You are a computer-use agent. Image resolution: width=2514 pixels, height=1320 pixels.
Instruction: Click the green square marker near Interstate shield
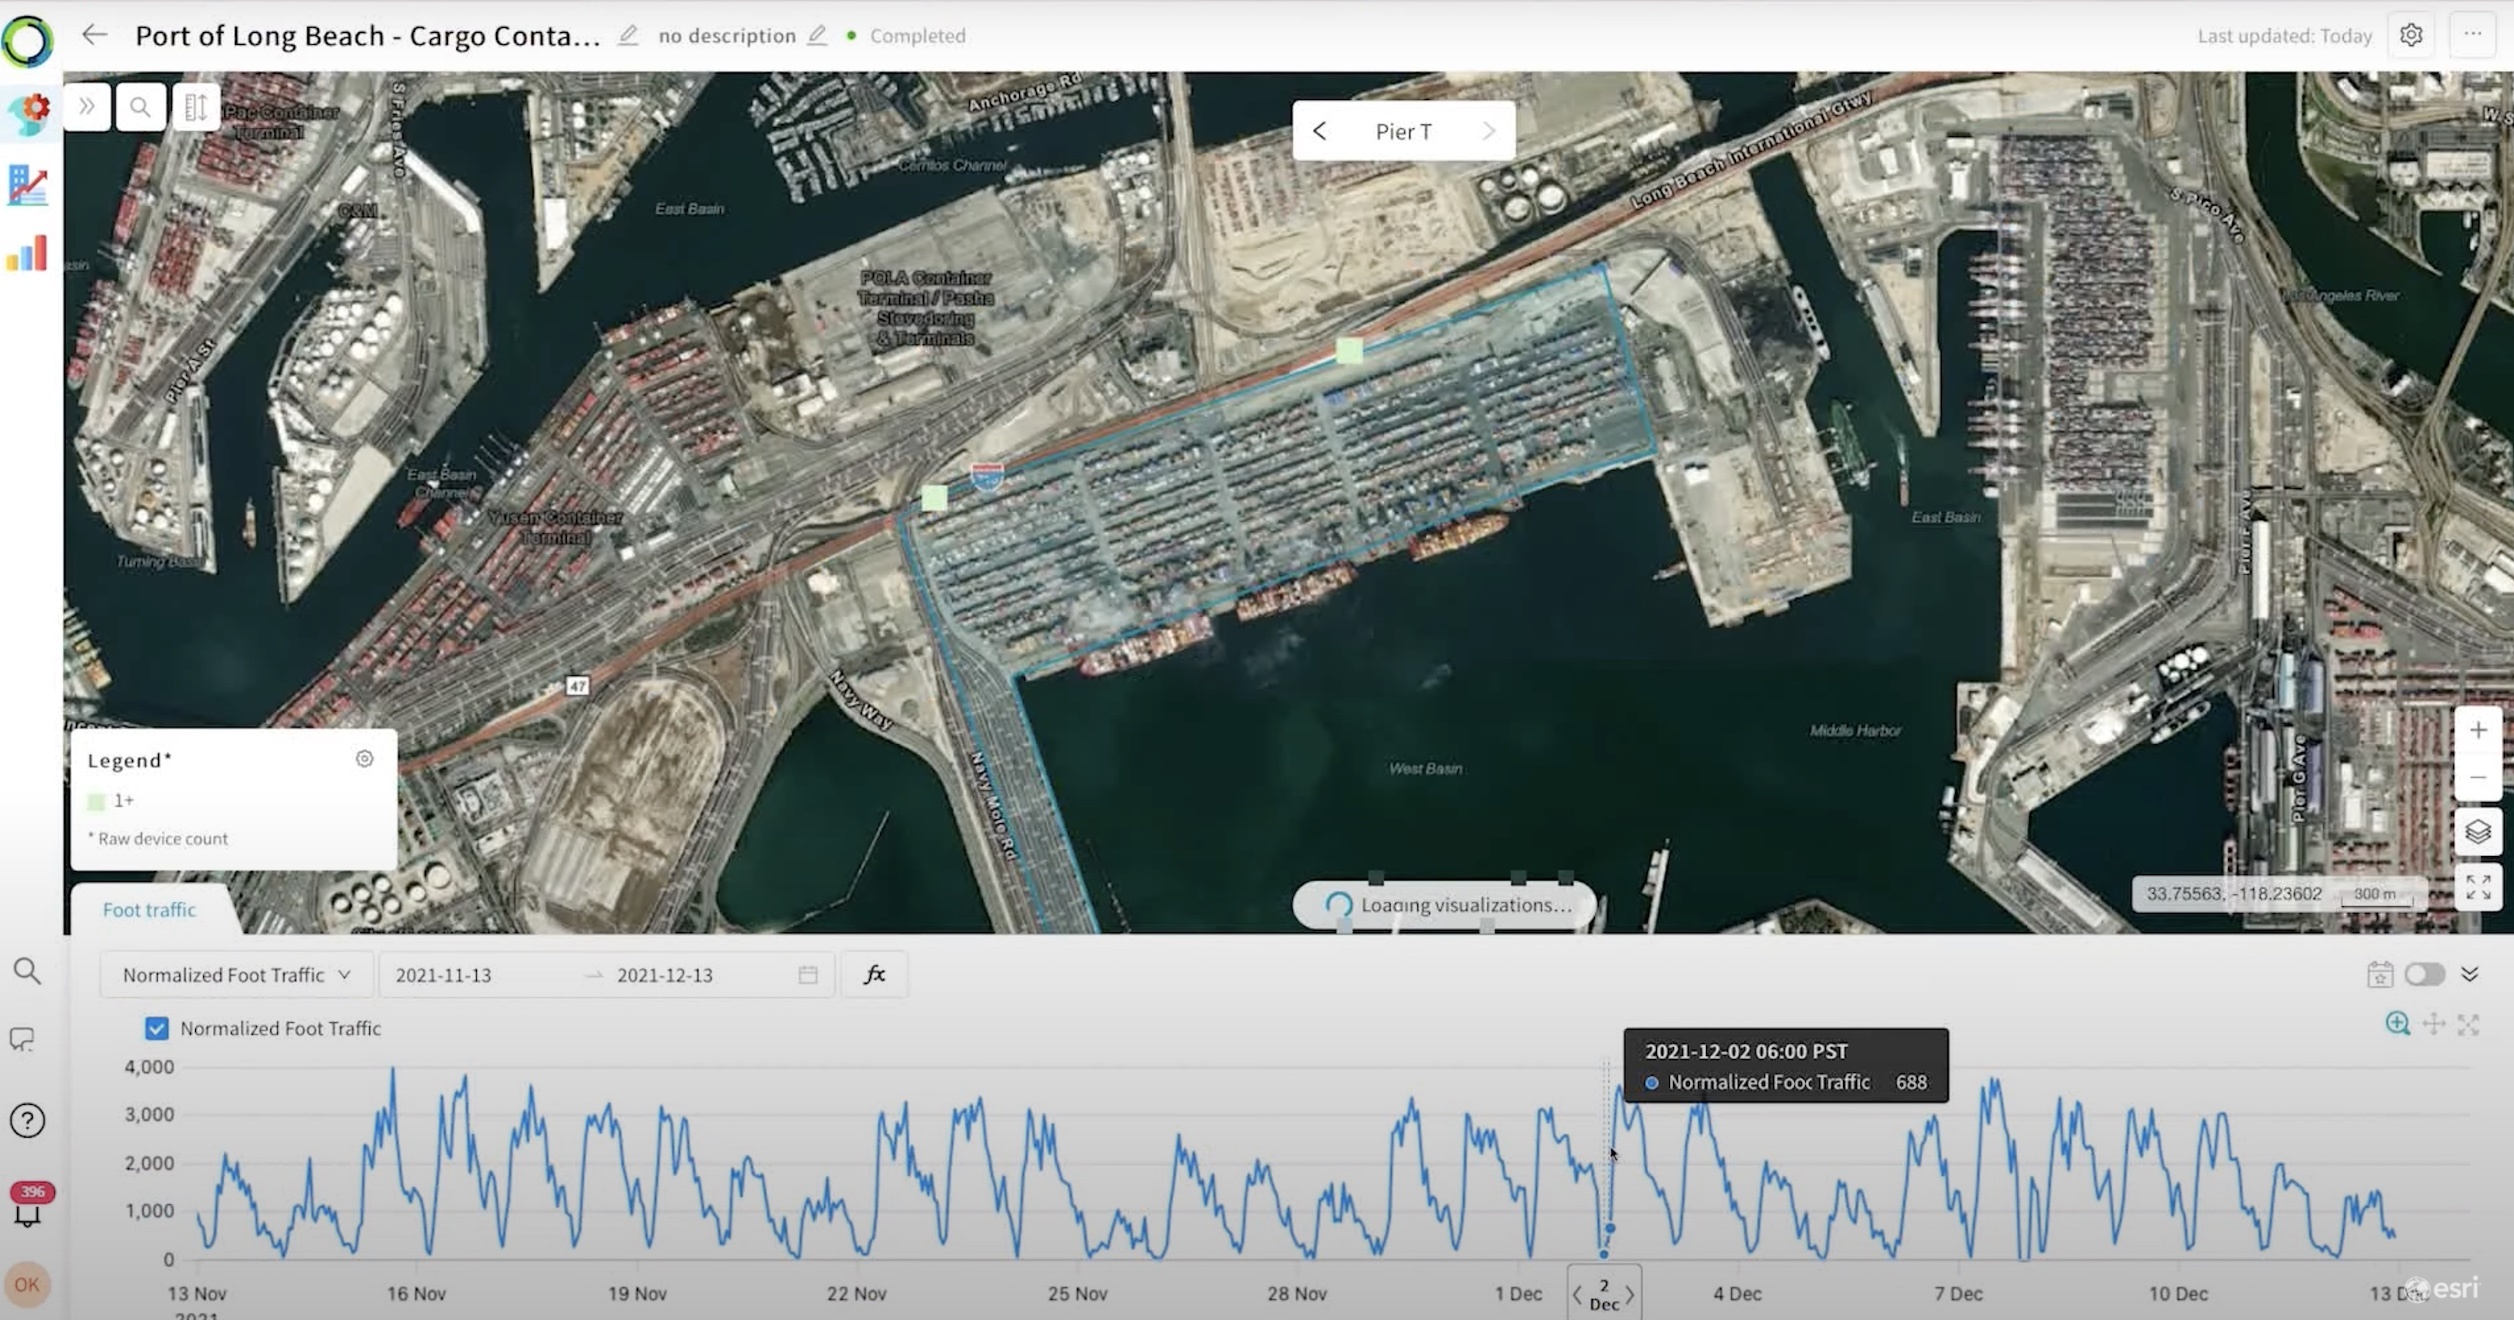coord(934,497)
